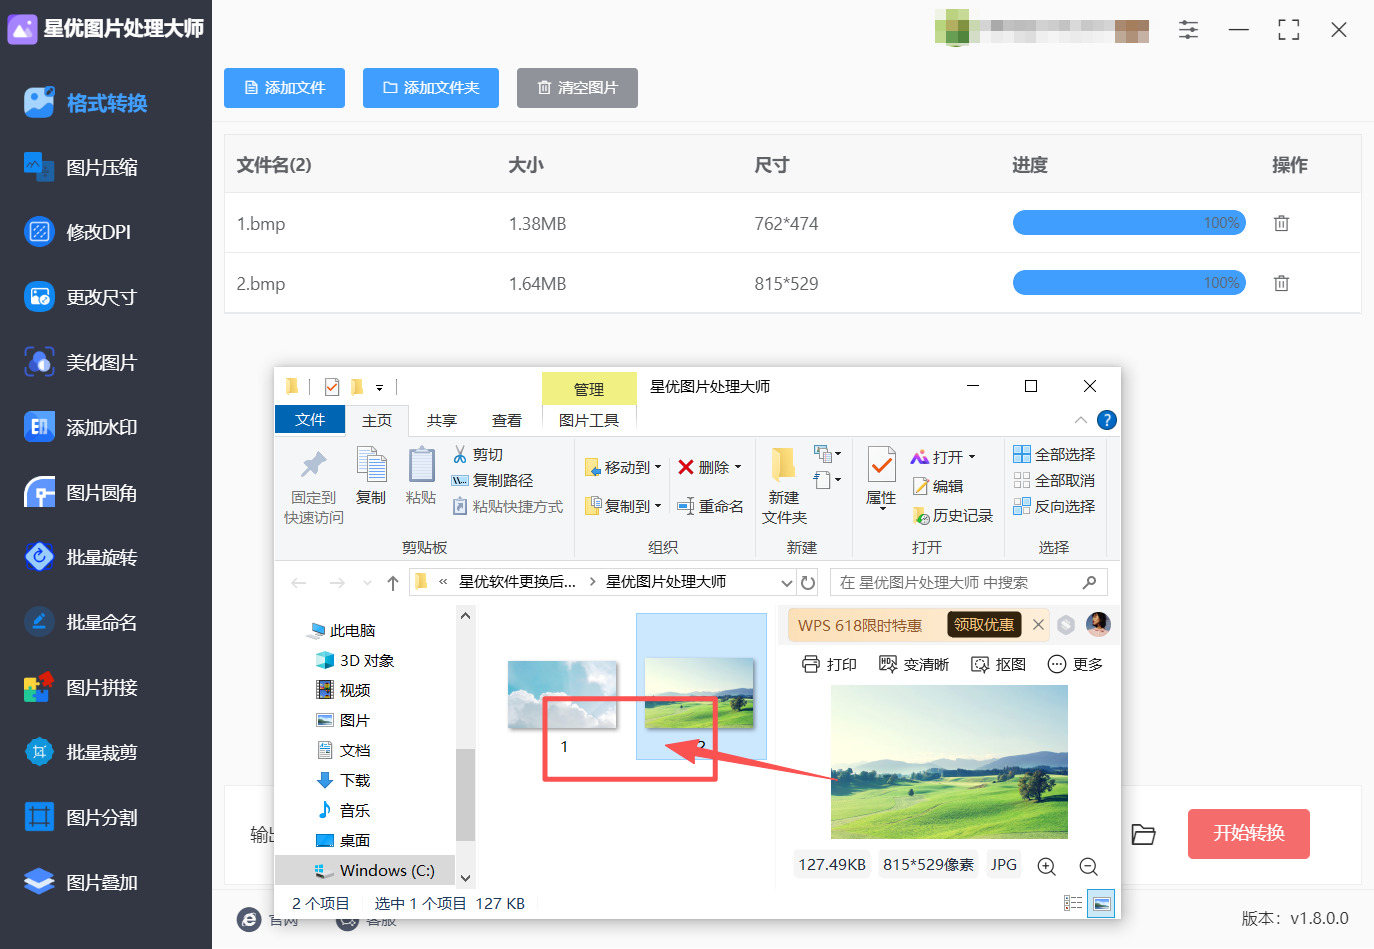Click the 添加文件 button

click(x=284, y=88)
